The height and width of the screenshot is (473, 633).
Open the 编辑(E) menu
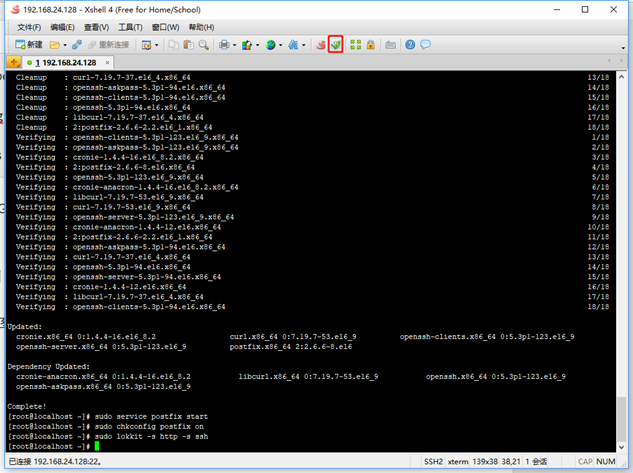[x=62, y=27]
